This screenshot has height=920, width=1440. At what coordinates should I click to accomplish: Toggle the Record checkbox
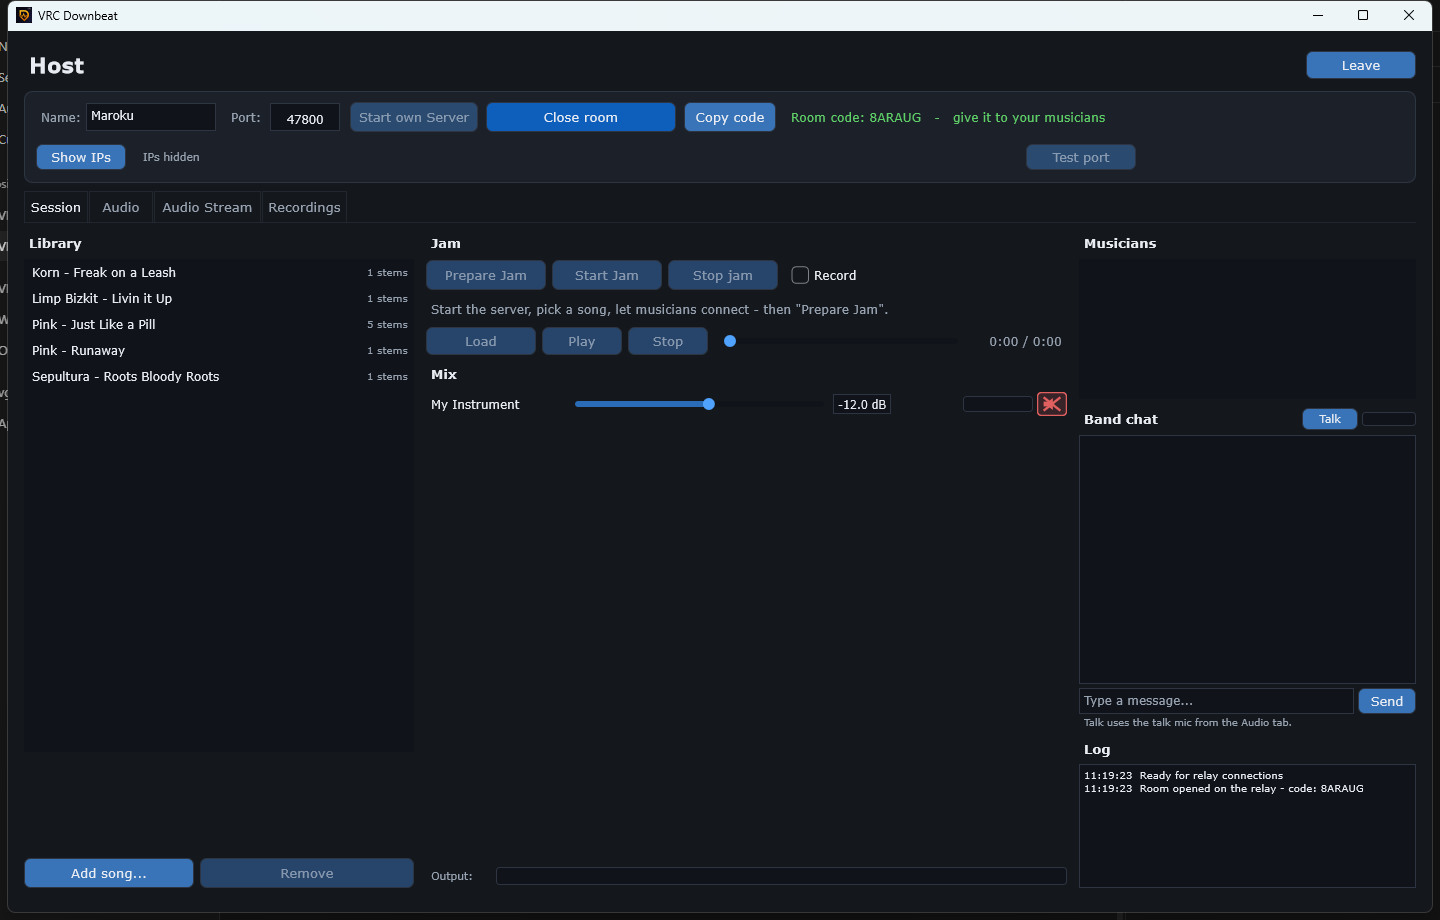800,275
